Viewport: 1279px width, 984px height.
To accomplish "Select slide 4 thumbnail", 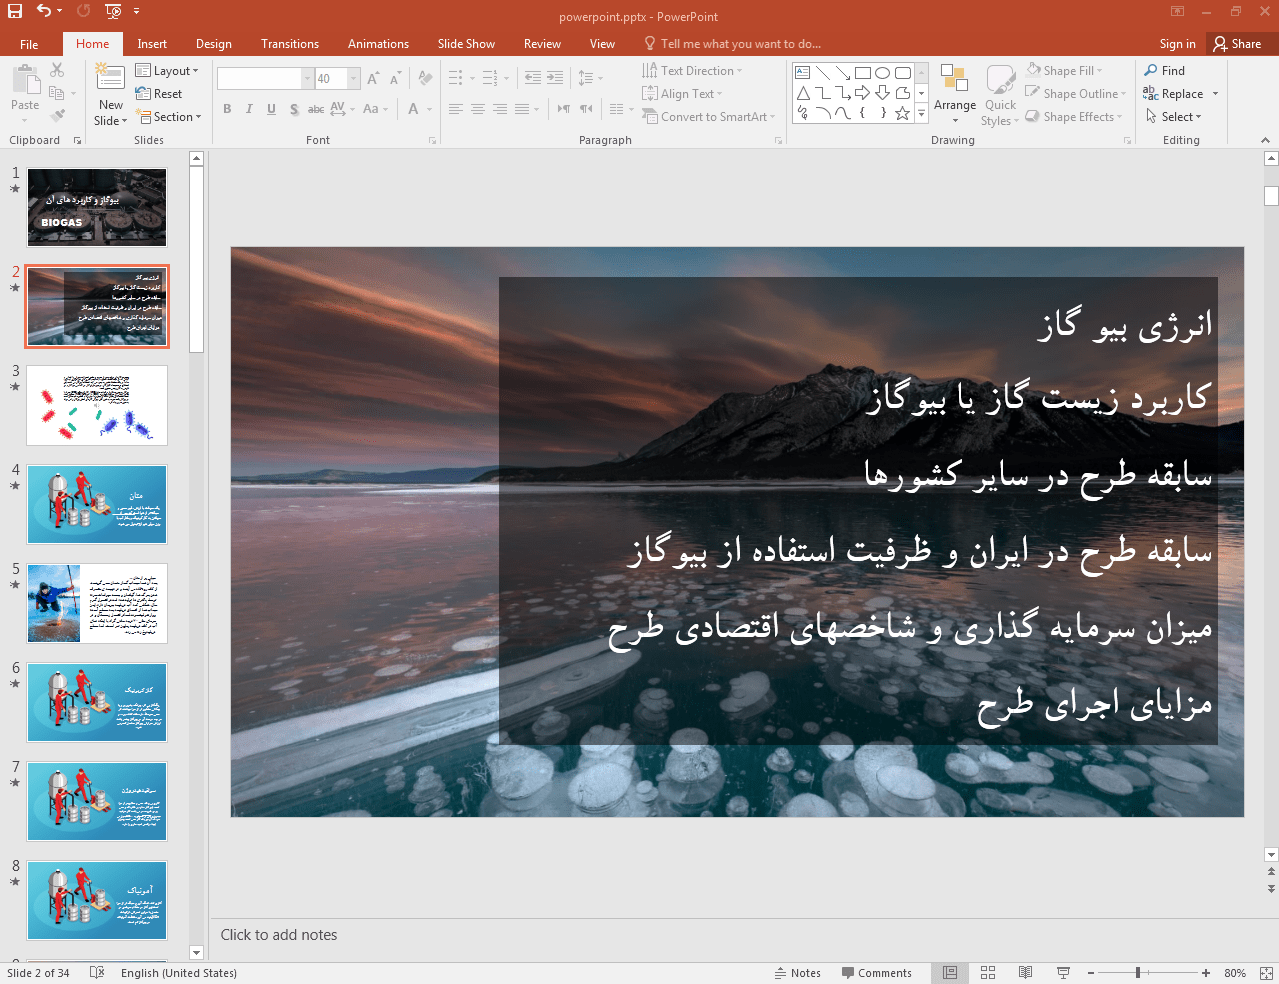I will pos(97,505).
